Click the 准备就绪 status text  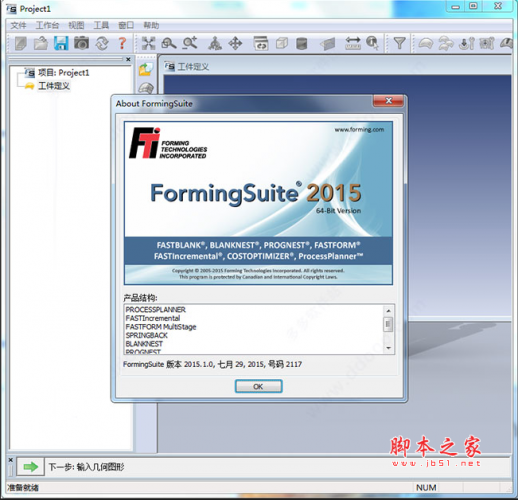[23, 488]
